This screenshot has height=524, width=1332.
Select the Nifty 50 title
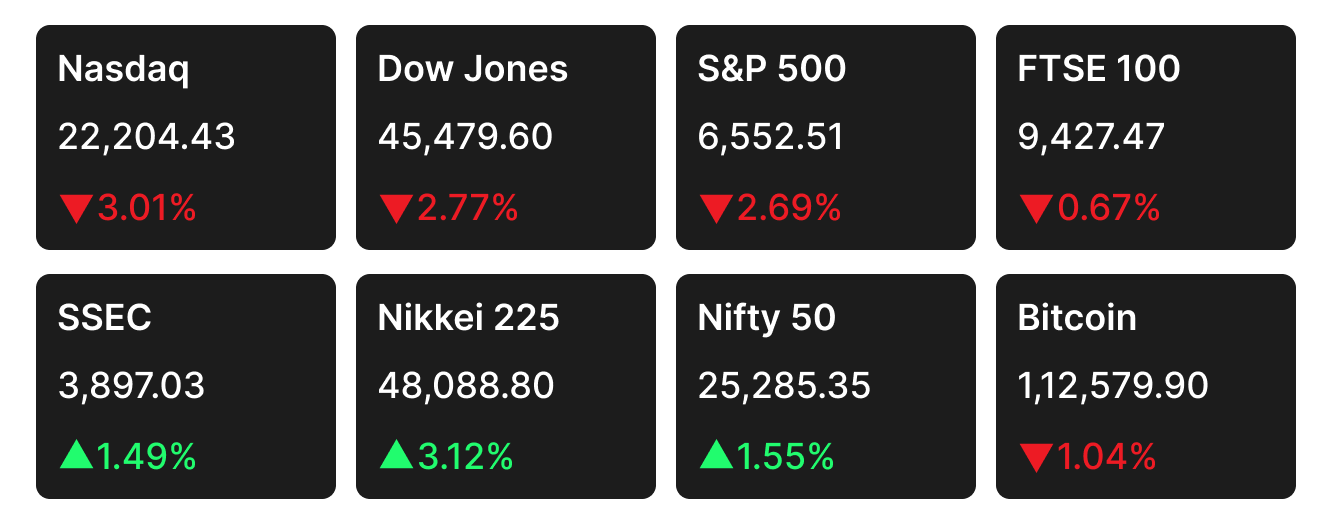point(766,318)
